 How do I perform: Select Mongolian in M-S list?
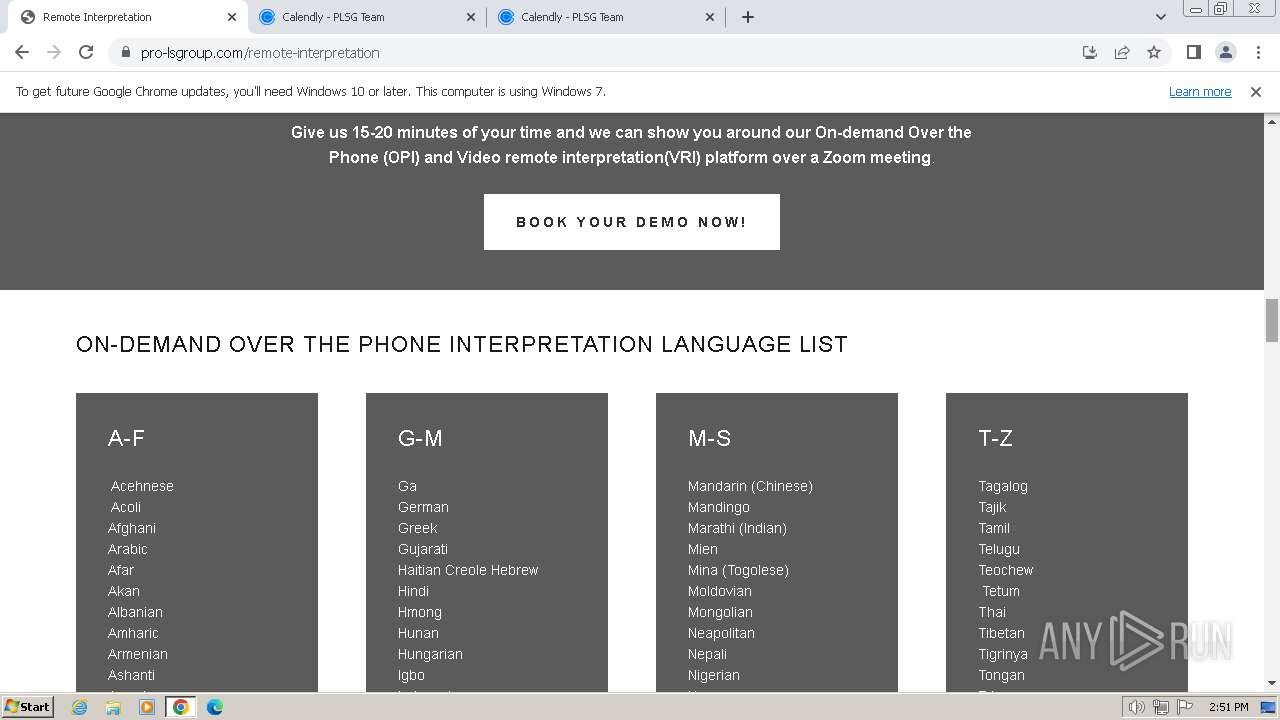(720, 612)
